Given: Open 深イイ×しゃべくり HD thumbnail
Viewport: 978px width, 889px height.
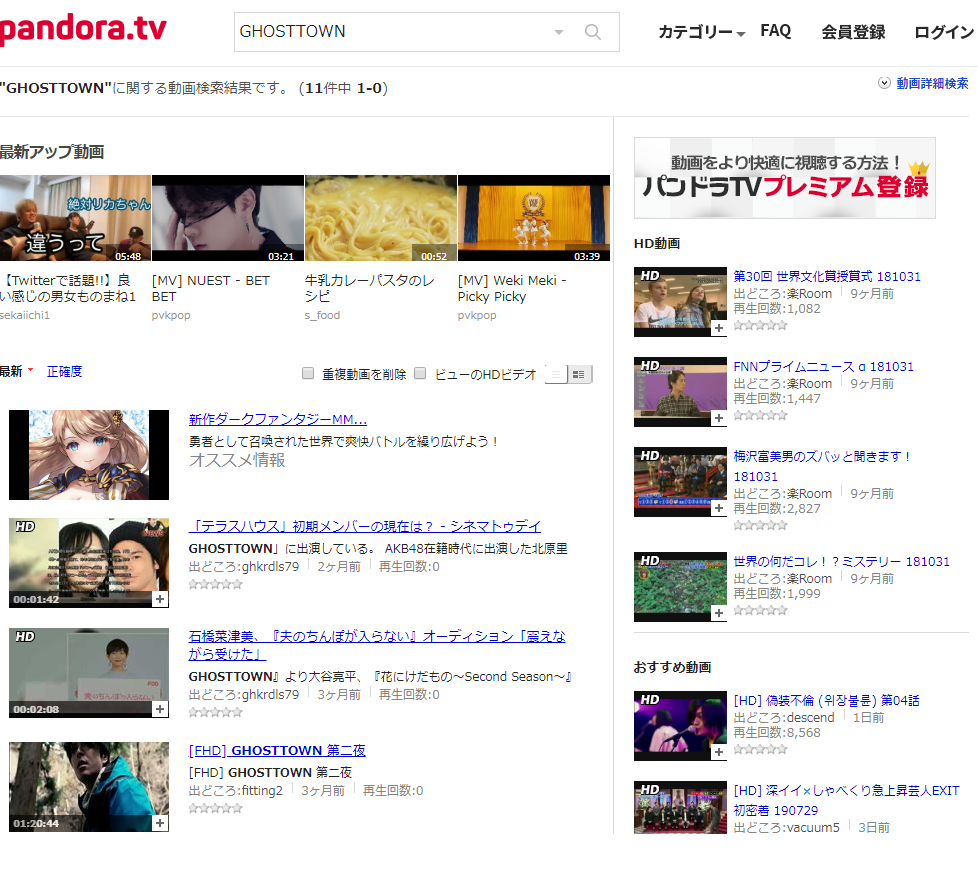Looking at the screenshot, I should pyautogui.click(x=680, y=807).
